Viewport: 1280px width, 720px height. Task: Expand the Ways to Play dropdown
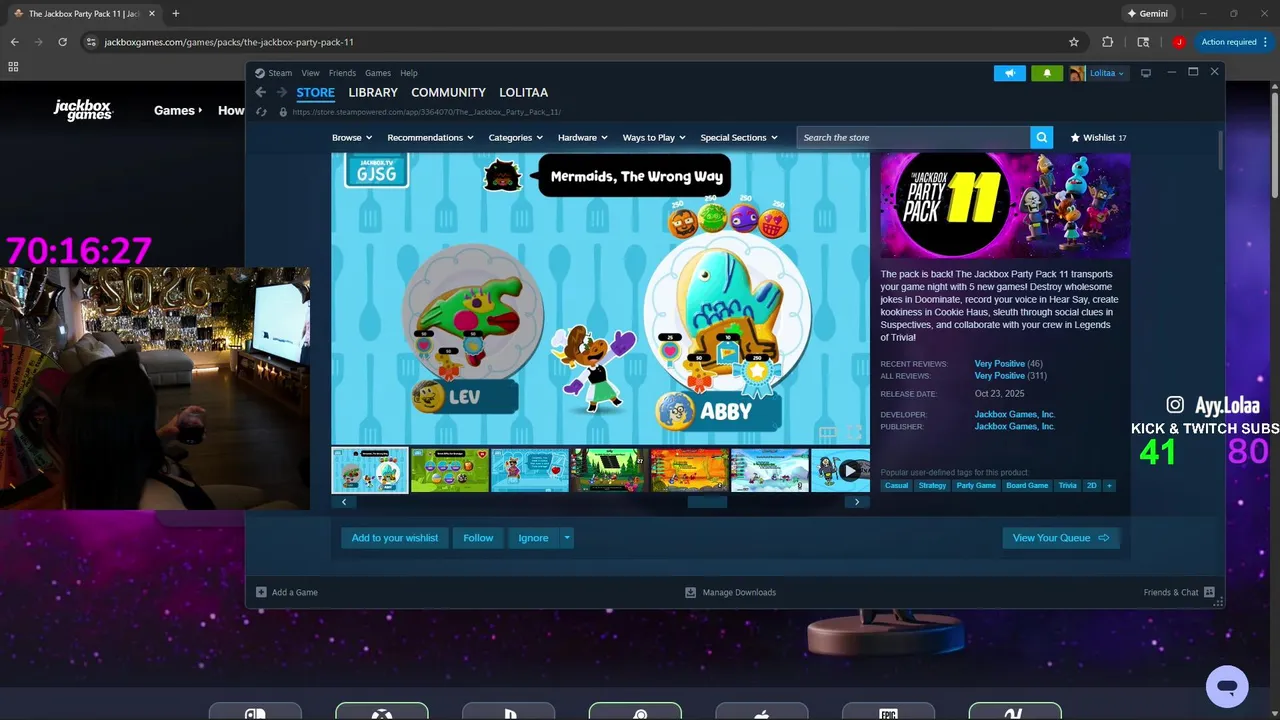click(x=655, y=138)
